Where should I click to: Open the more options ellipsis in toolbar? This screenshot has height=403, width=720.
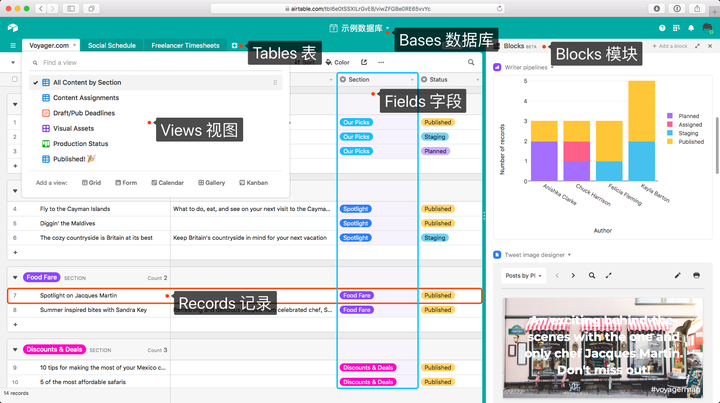tap(381, 62)
